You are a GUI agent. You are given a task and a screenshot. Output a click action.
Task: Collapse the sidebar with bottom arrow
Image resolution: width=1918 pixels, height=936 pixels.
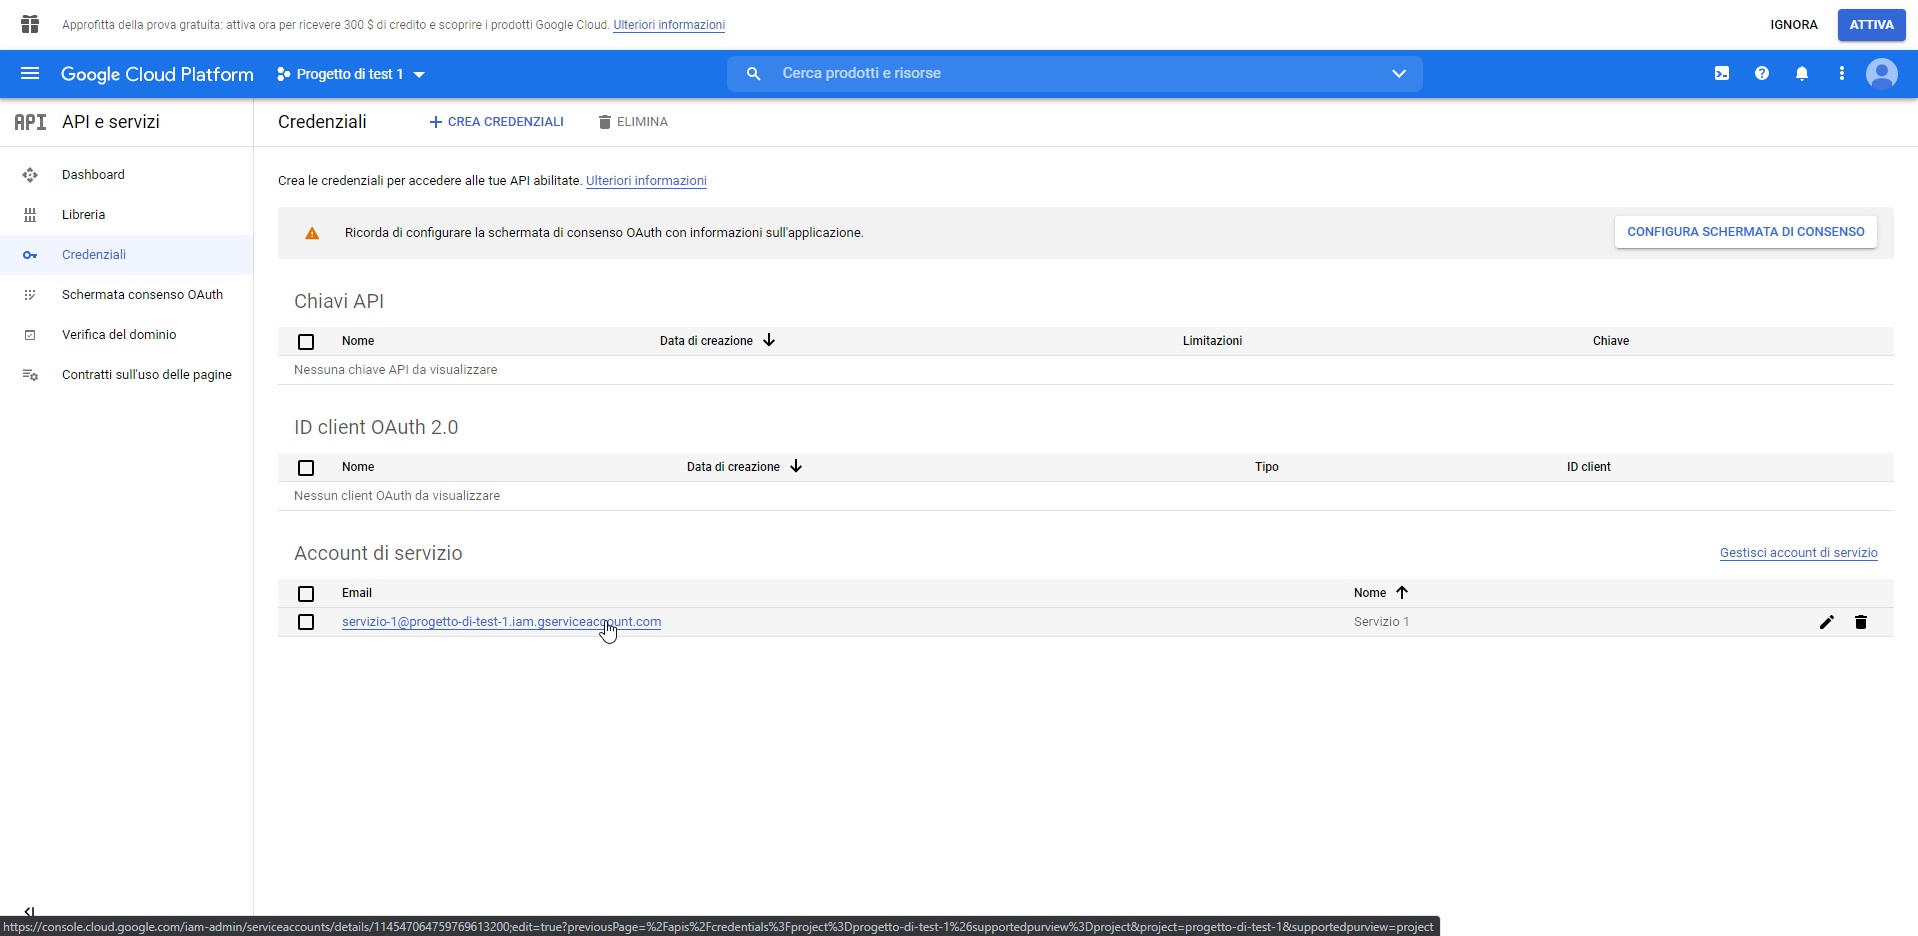29,911
